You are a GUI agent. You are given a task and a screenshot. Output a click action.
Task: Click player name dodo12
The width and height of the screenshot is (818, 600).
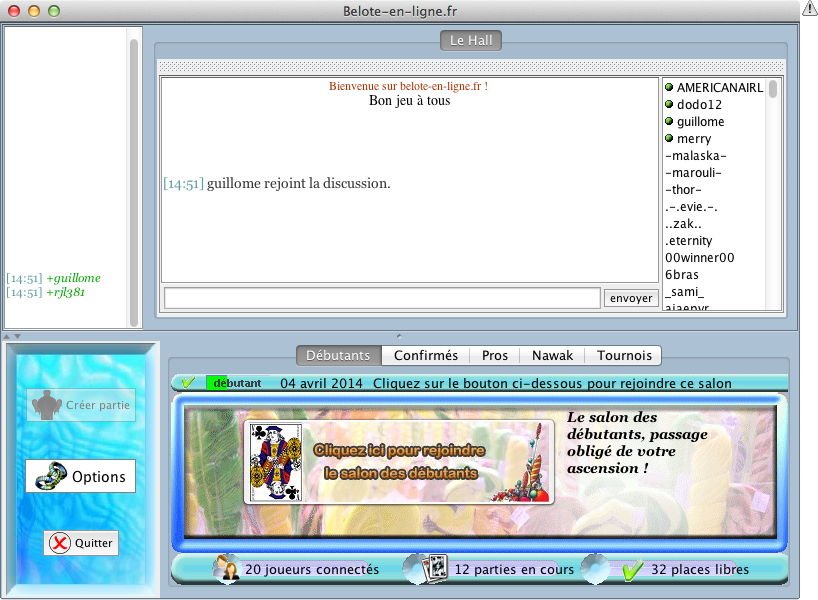(700, 104)
